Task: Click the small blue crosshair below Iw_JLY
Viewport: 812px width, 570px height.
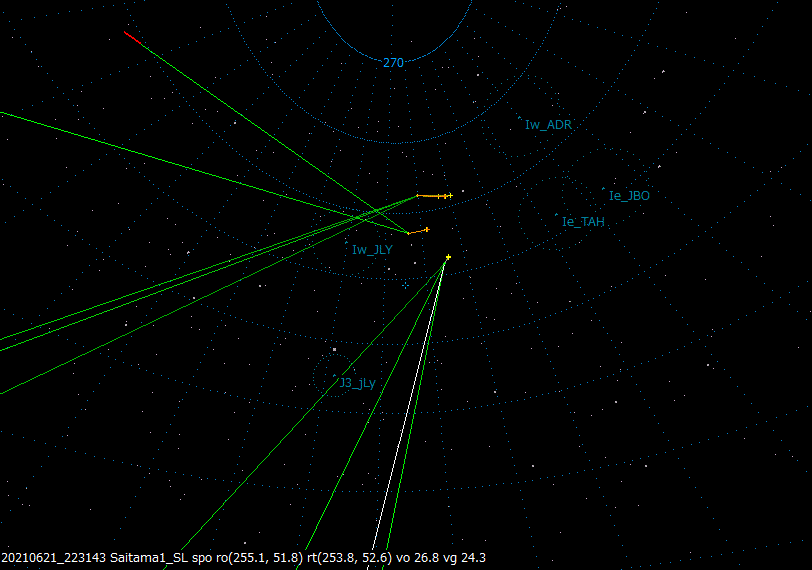Action: 405,285
